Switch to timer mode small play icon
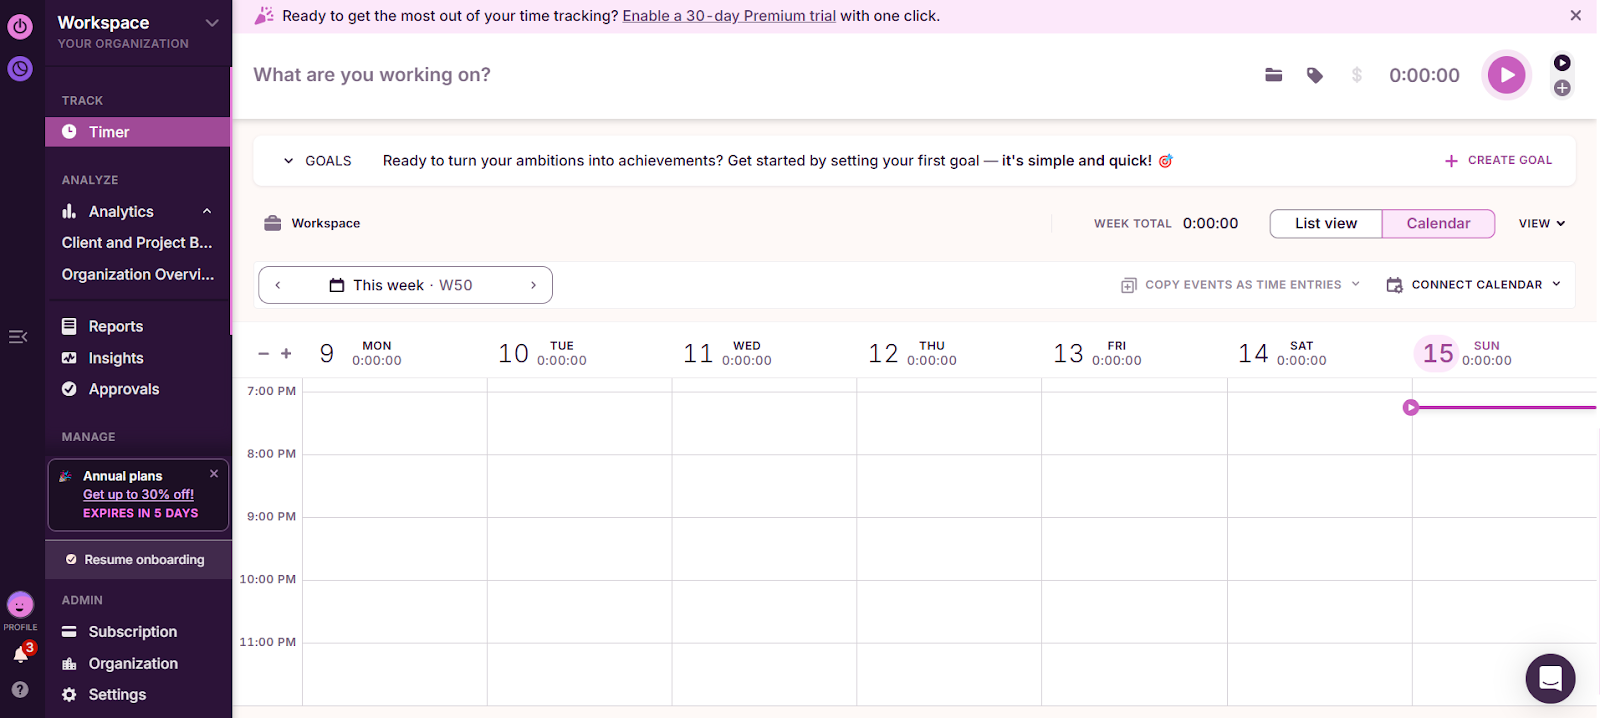 pyautogui.click(x=1562, y=62)
